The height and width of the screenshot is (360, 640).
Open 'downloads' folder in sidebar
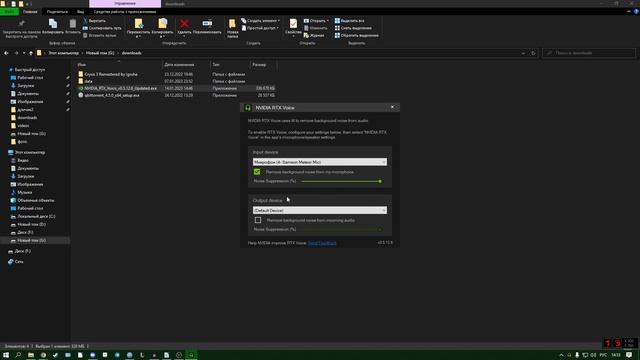click(27, 118)
